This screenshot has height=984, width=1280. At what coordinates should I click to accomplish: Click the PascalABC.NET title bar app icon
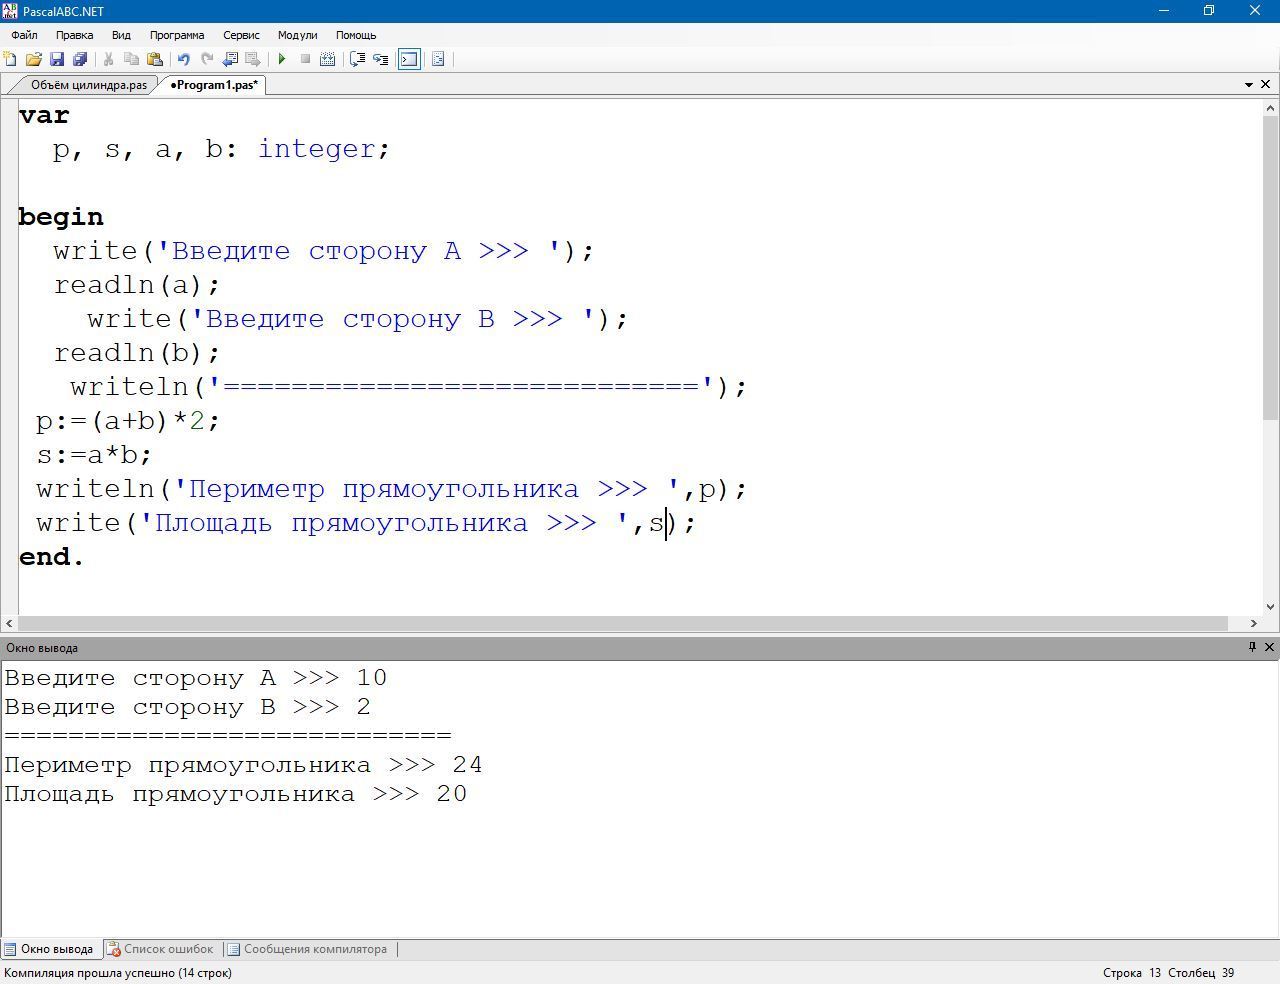pos(10,10)
